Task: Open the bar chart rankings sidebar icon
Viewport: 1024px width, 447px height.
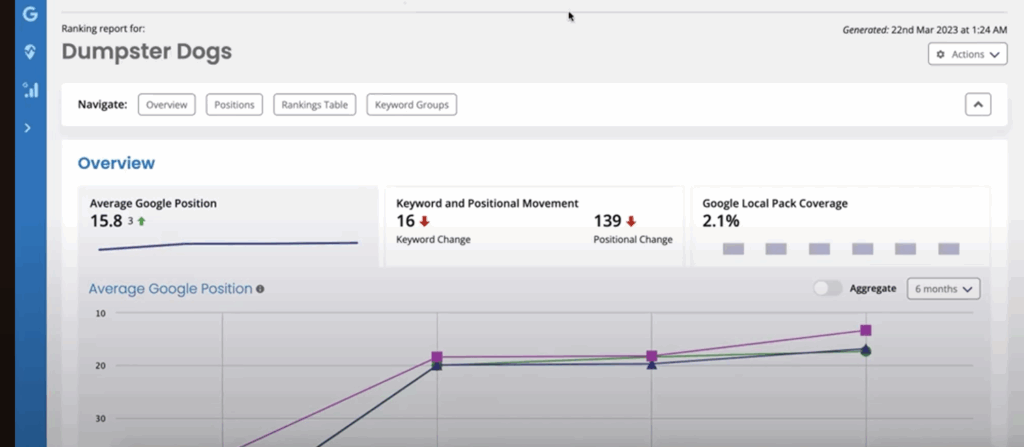Action: (30, 90)
